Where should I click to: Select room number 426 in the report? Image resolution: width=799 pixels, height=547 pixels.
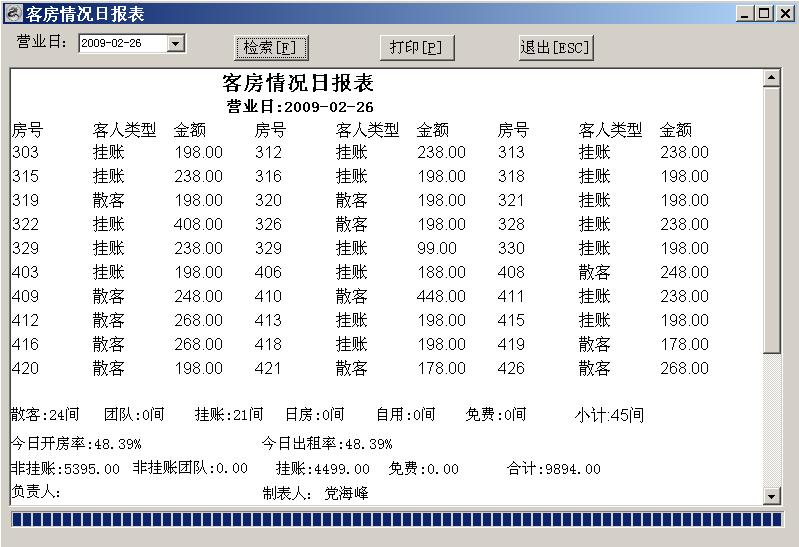point(511,368)
